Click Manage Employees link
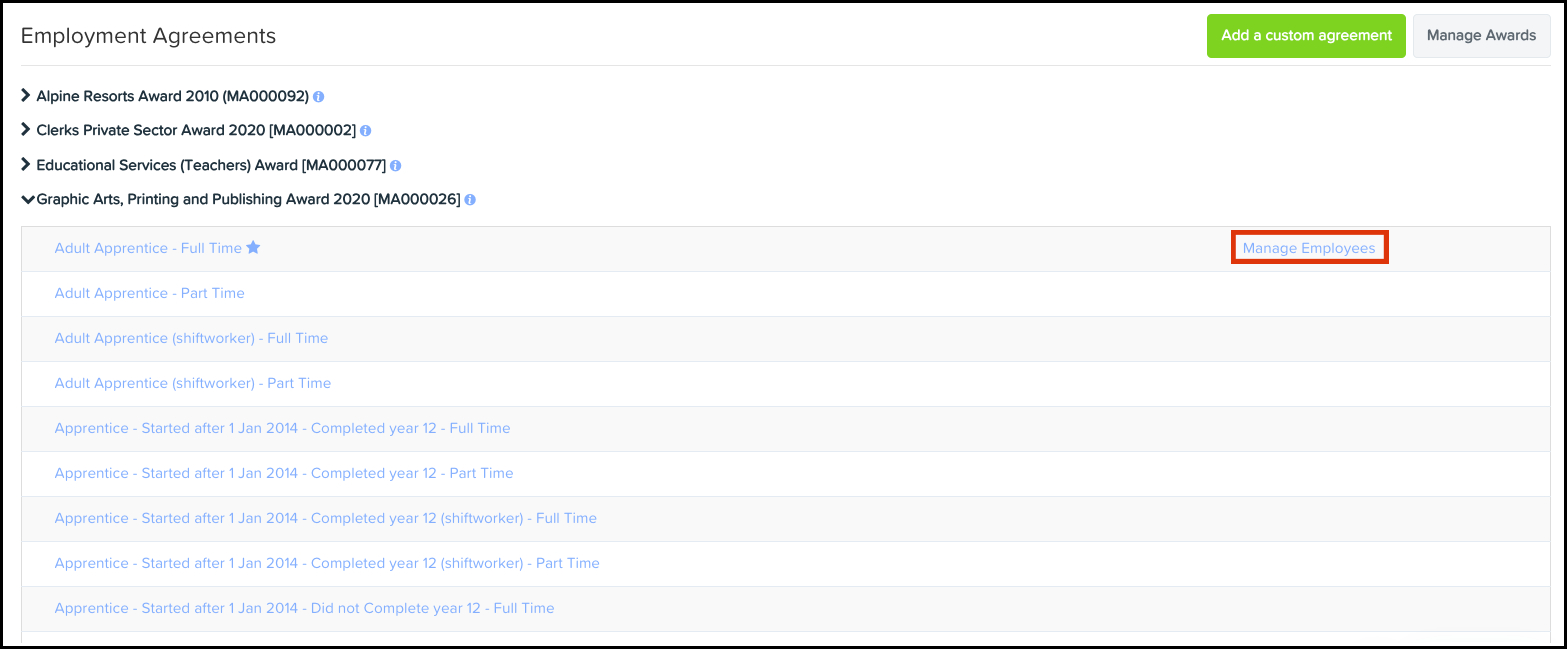The width and height of the screenshot is (1567, 649). point(1309,248)
